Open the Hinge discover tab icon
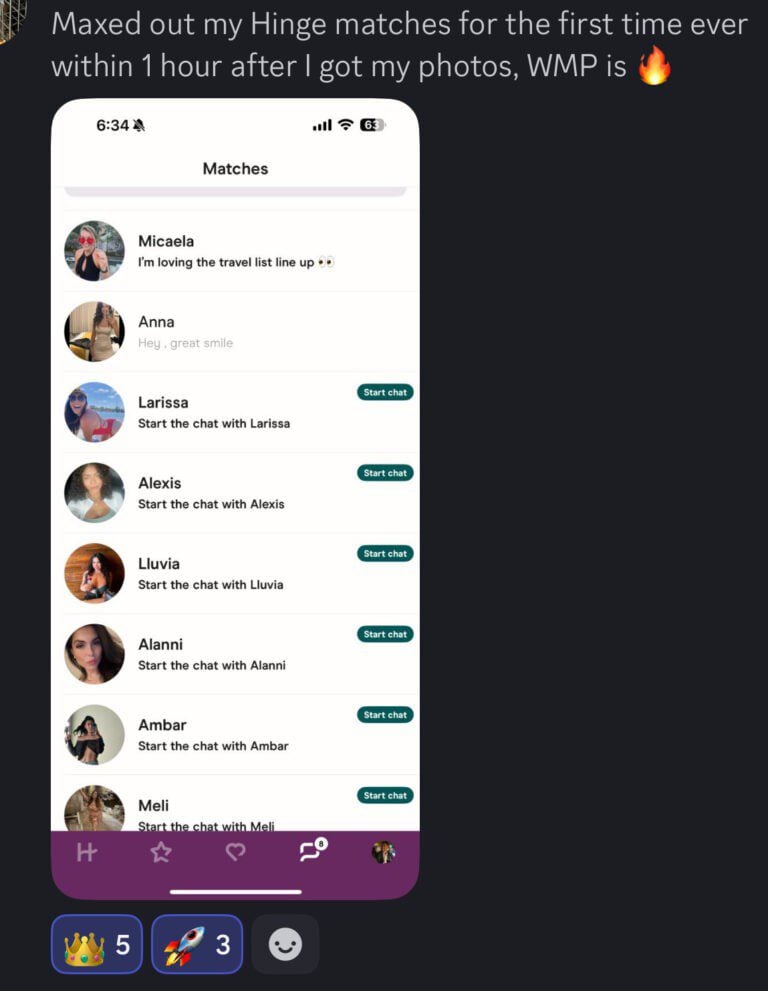768x991 pixels. coord(87,853)
